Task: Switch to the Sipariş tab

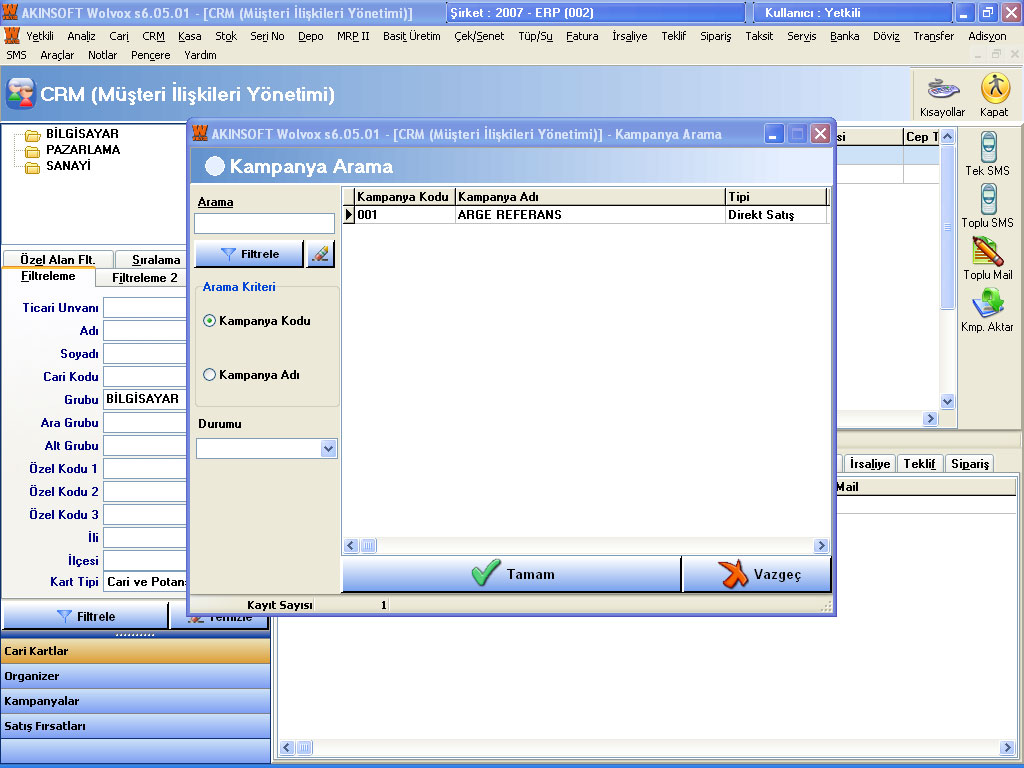Action: point(970,464)
